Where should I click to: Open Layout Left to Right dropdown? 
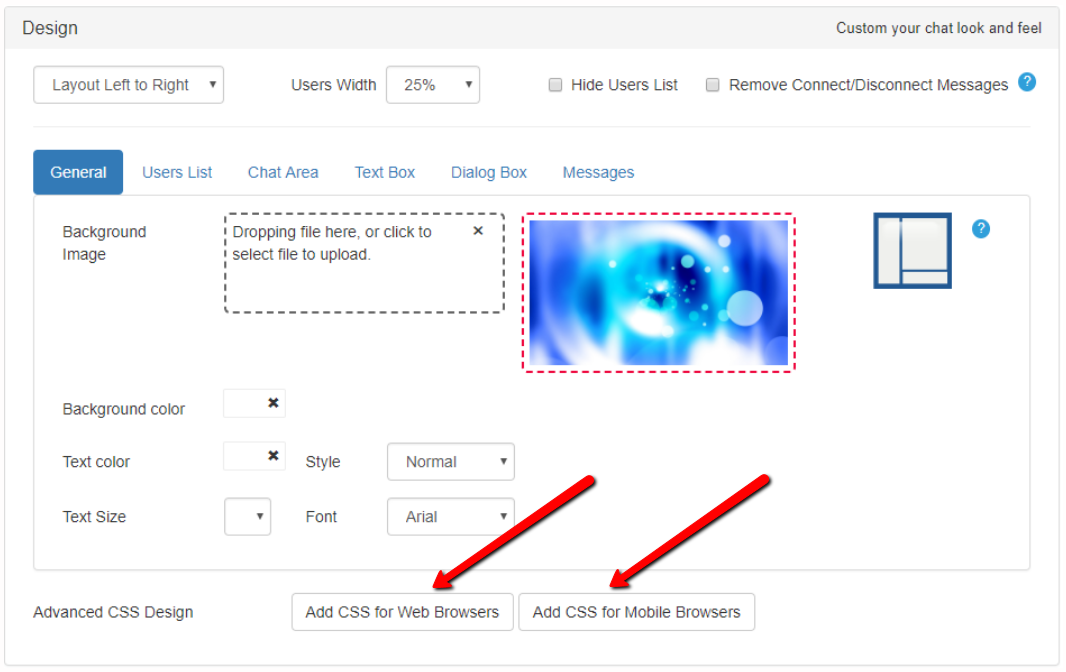[x=129, y=85]
